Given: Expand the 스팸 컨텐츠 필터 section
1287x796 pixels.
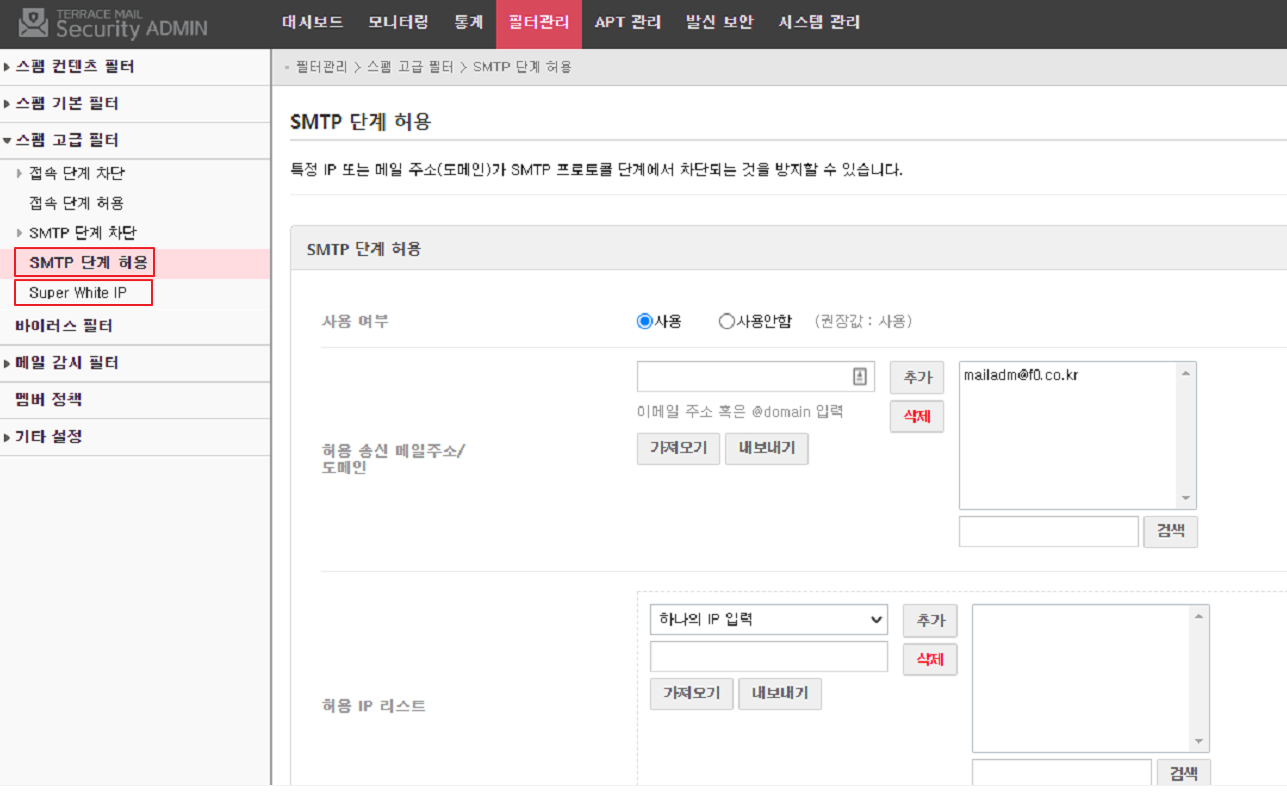Looking at the screenshot, I should click(75, 67).
